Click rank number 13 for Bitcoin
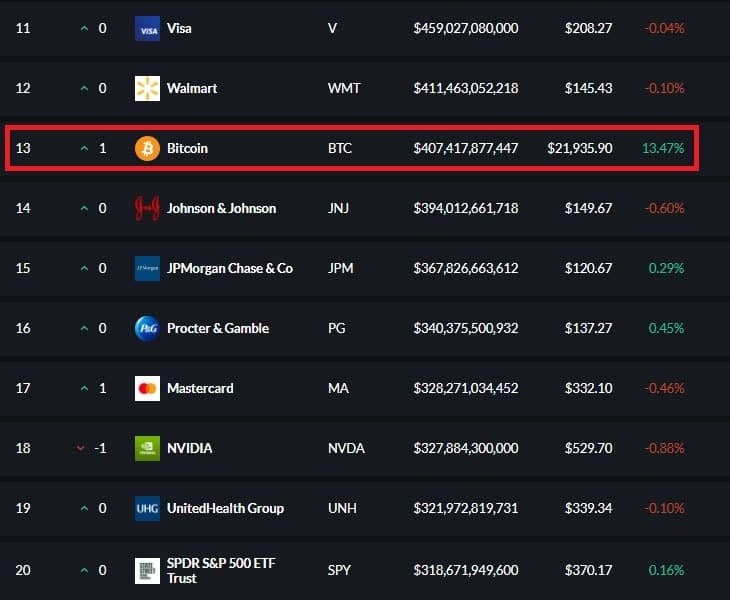730x600 pixels. coord(23,148)
